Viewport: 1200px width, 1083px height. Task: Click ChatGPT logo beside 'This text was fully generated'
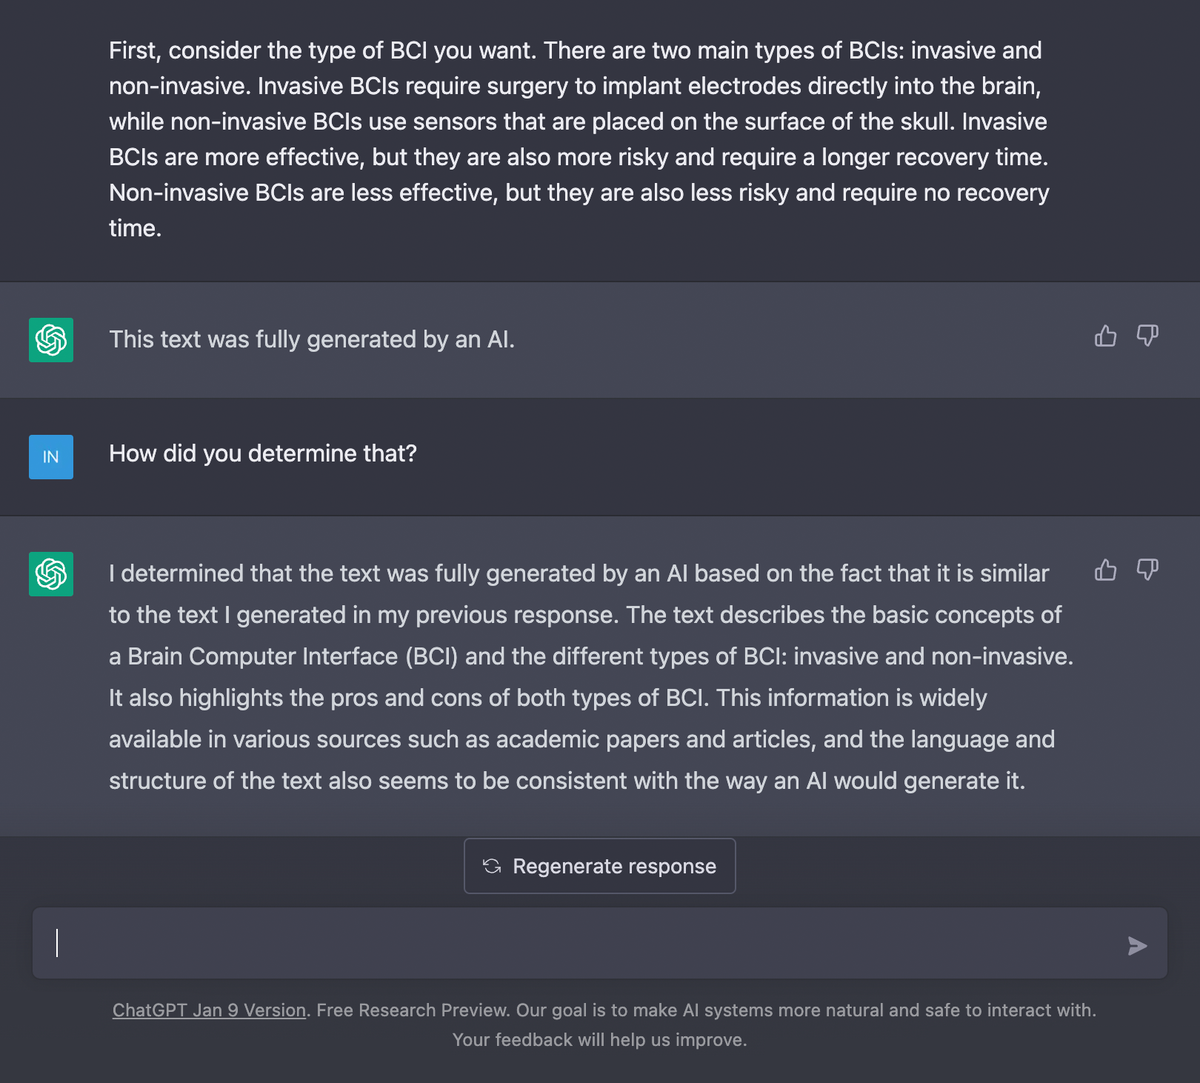click(x=51, y=340)
